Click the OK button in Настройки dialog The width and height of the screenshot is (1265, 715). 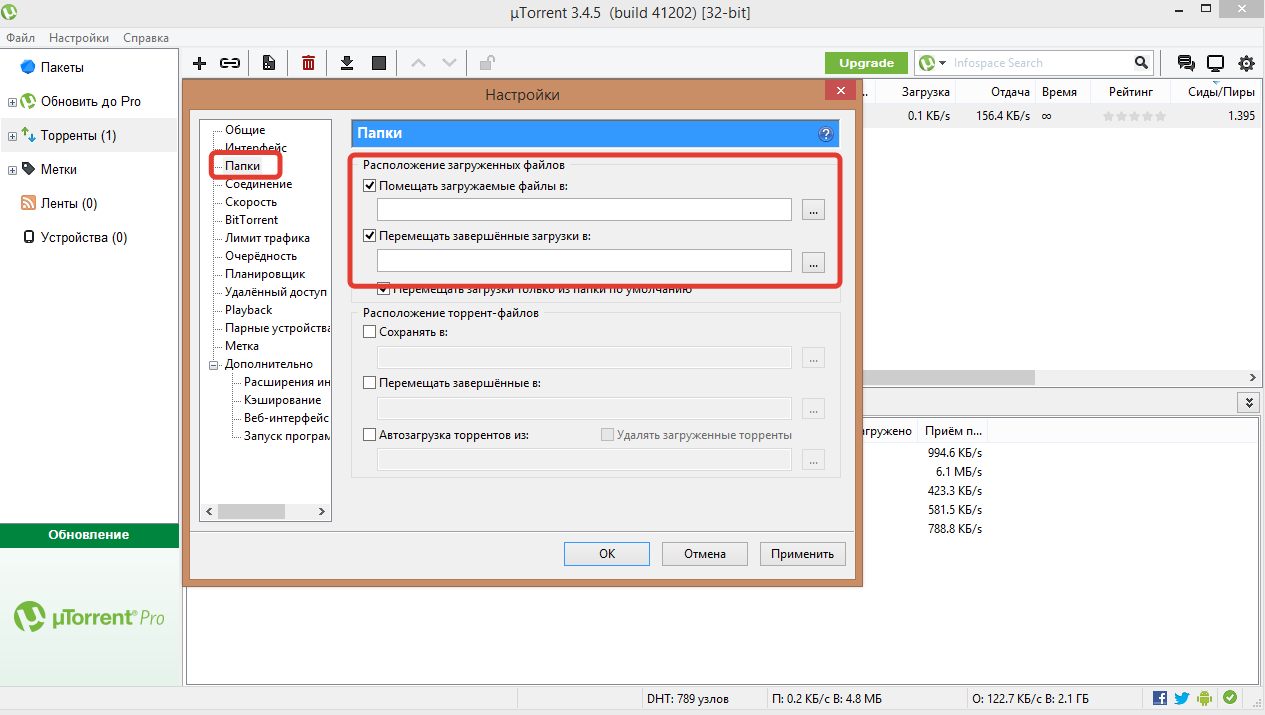tap(607, 554)
